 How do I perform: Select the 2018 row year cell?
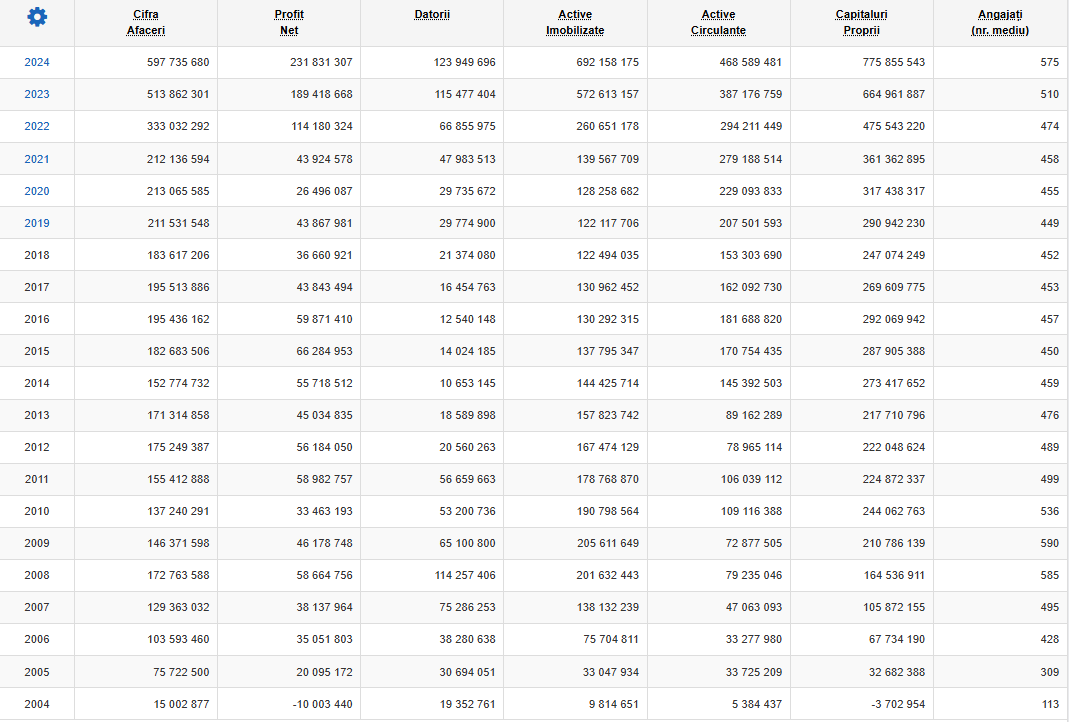(x=37, y=255)
